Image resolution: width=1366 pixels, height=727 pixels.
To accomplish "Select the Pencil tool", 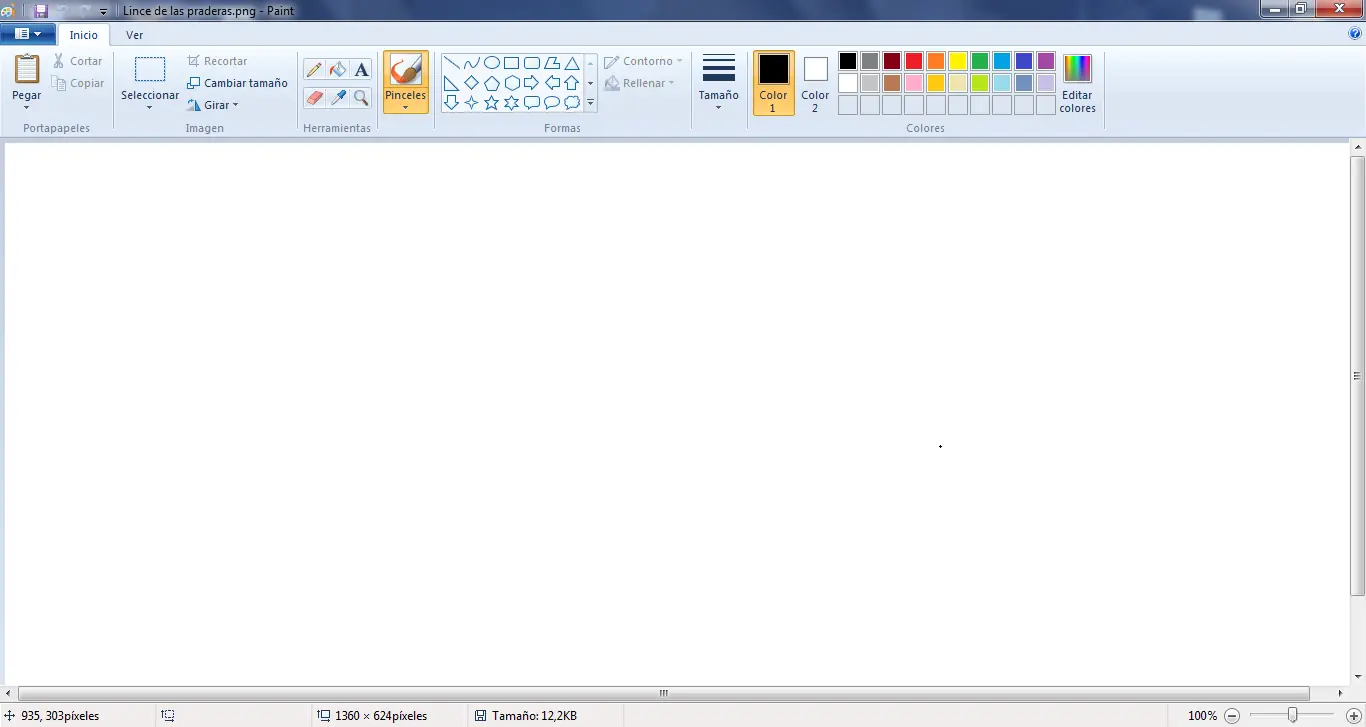I will coord(314,69).
